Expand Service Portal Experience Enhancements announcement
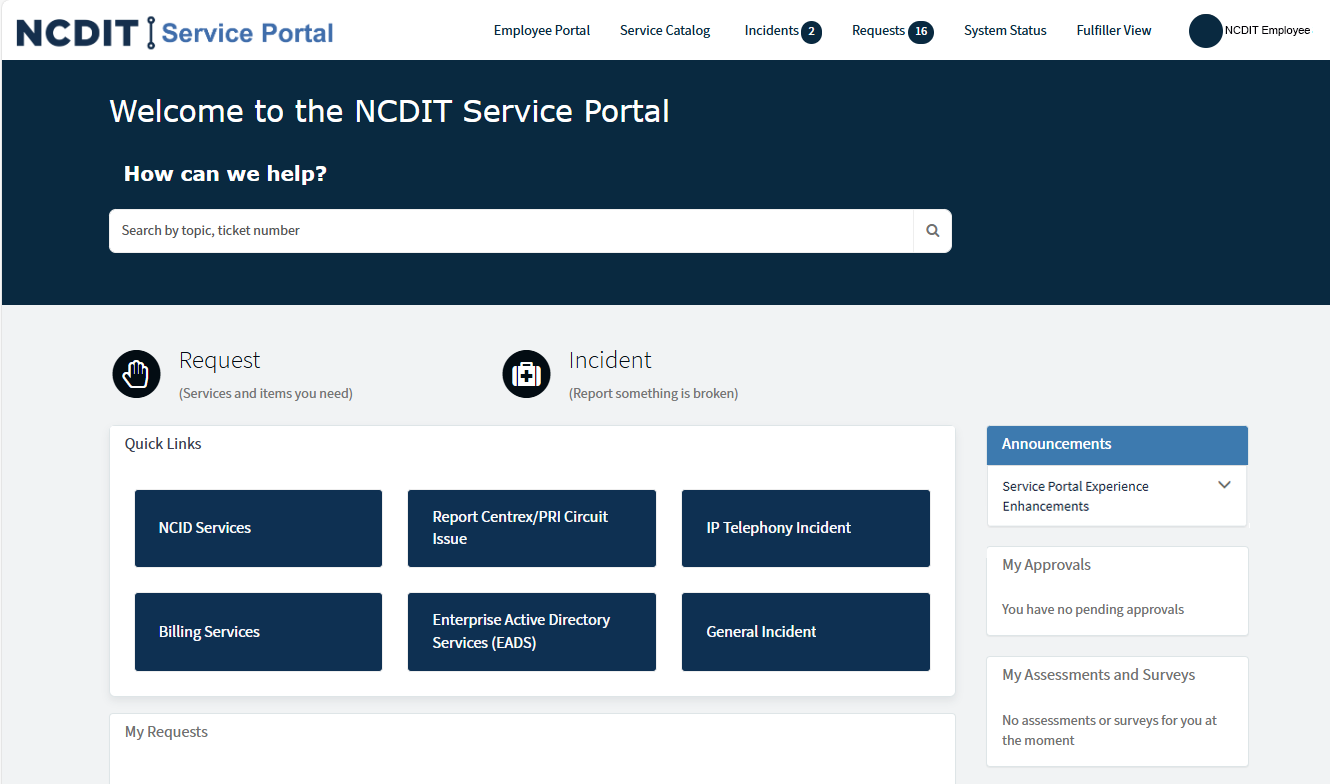 coord(1224,484)
